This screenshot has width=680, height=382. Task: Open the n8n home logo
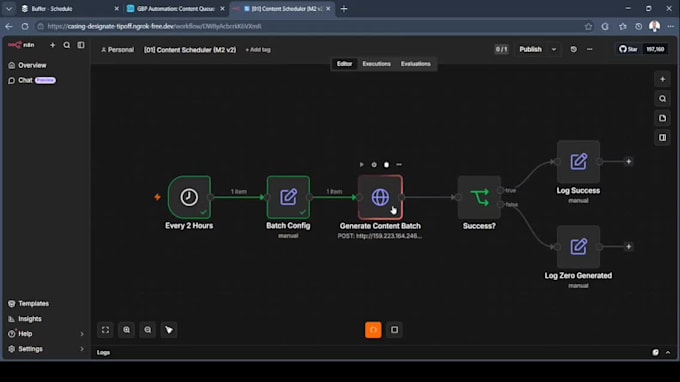[21, 45]
